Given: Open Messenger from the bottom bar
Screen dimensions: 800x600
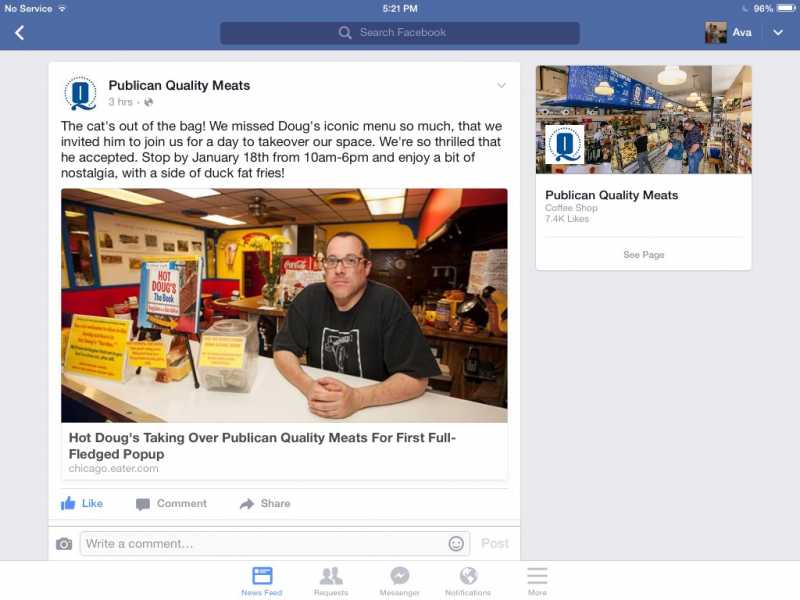Looking at the screenshot, I should coord(399,581).
